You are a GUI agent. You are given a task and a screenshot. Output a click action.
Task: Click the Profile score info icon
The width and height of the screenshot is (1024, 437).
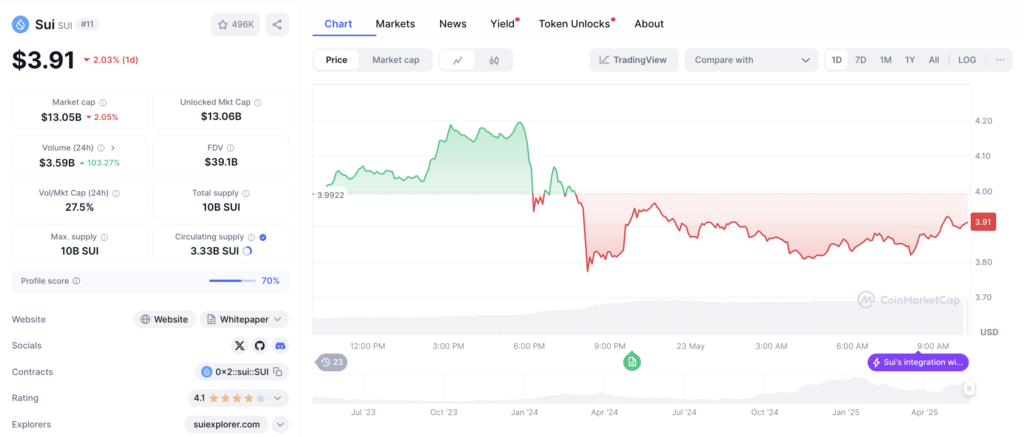76,281
